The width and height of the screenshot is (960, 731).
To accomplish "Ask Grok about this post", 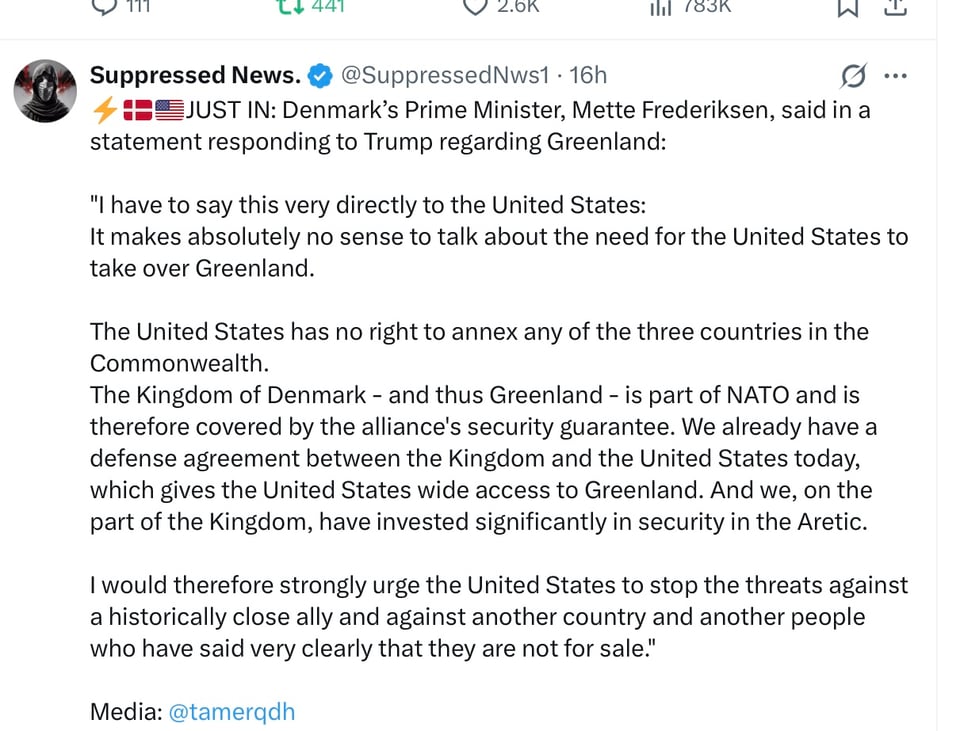I will [x=851, y=75].
